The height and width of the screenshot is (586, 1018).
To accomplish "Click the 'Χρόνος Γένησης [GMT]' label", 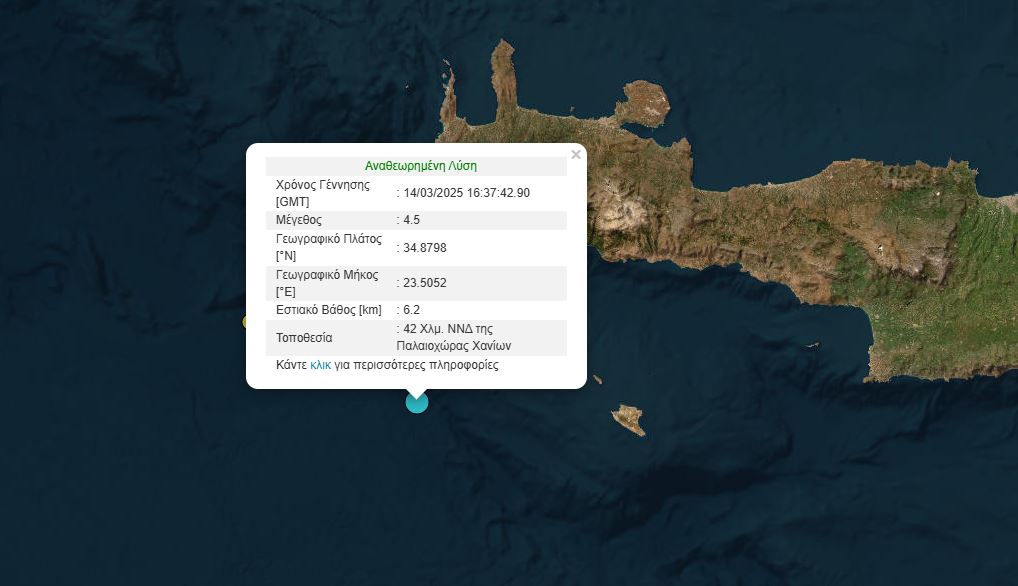I will pos(322,193).
